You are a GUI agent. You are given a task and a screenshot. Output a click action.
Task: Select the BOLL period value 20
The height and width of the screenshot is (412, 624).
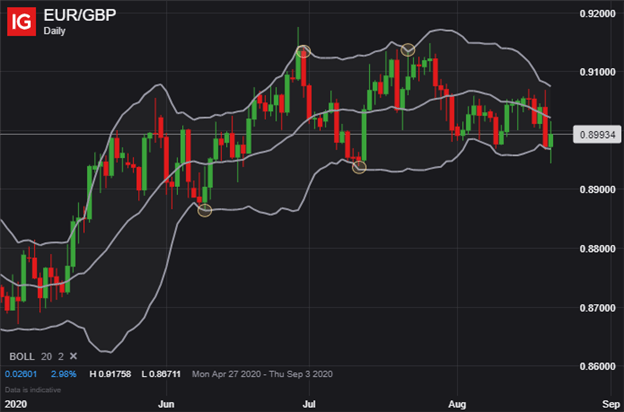point(47,356)
